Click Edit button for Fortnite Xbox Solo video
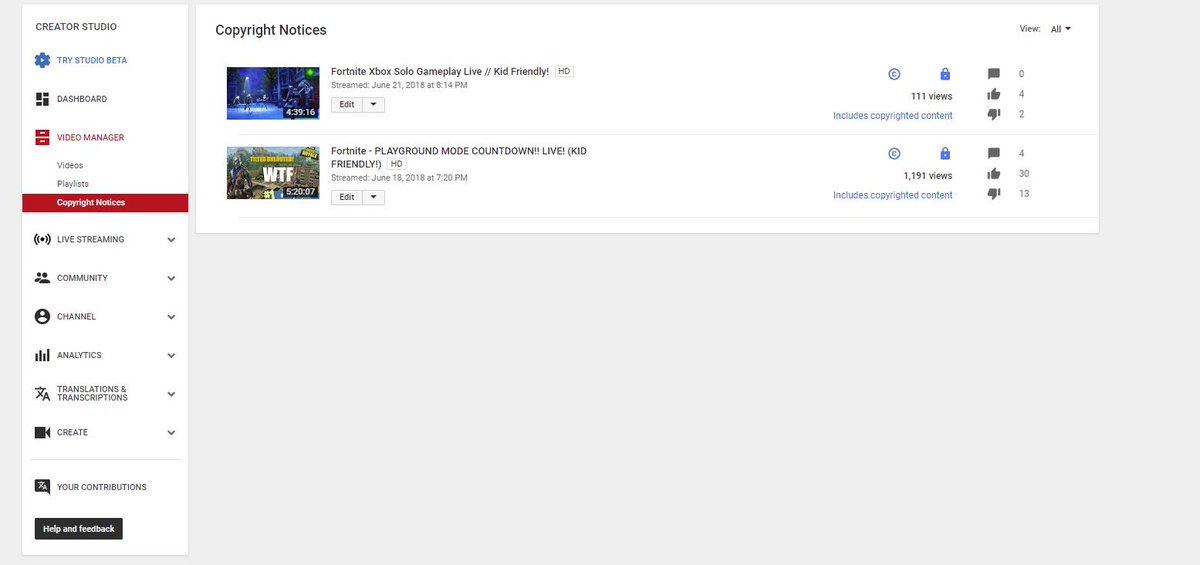The image size is (1200, 565). [x=346, y=104]
